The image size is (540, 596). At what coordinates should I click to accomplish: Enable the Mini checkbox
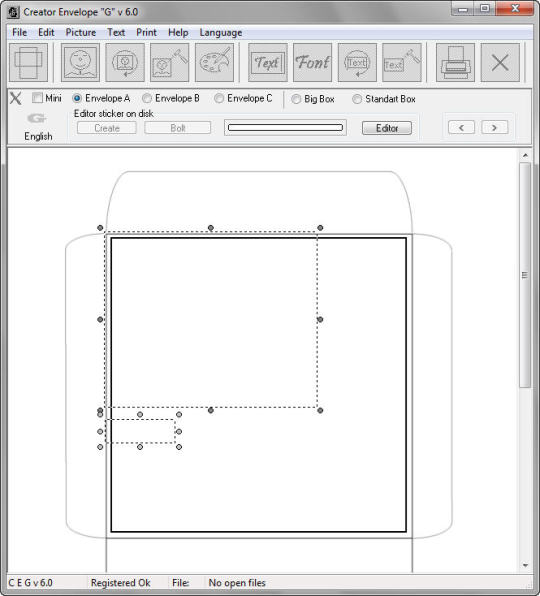click(37, 98)
